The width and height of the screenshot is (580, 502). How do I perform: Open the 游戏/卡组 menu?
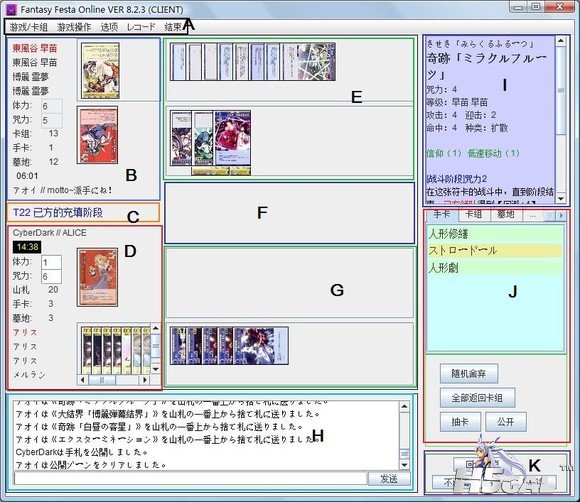point(28,27)
